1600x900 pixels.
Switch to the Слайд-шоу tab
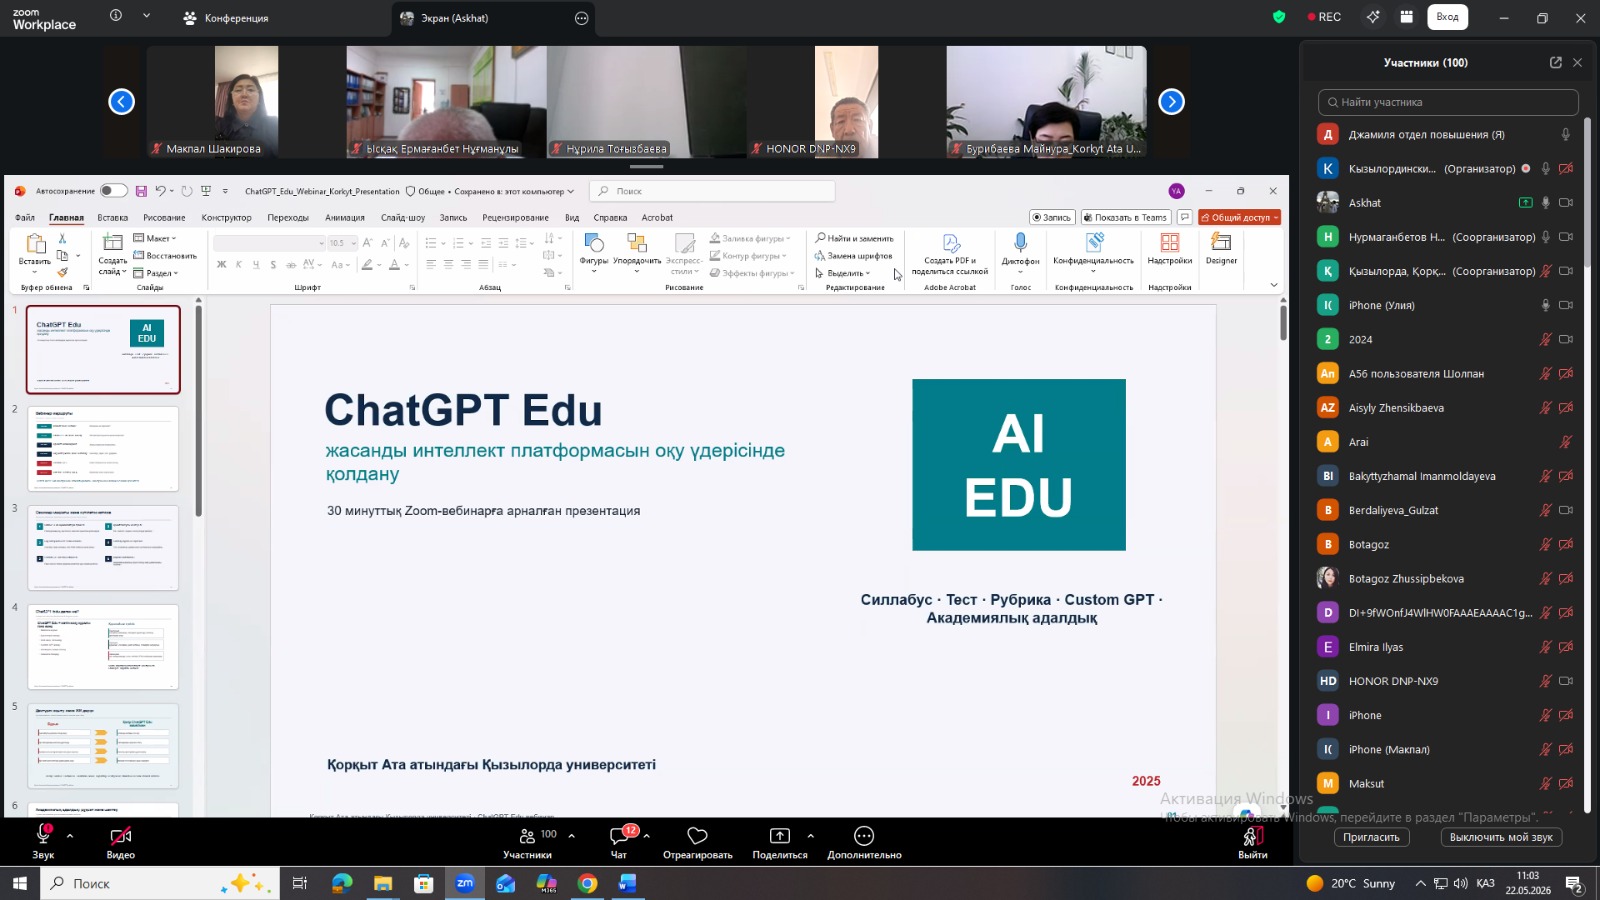(x=403, y=217)
